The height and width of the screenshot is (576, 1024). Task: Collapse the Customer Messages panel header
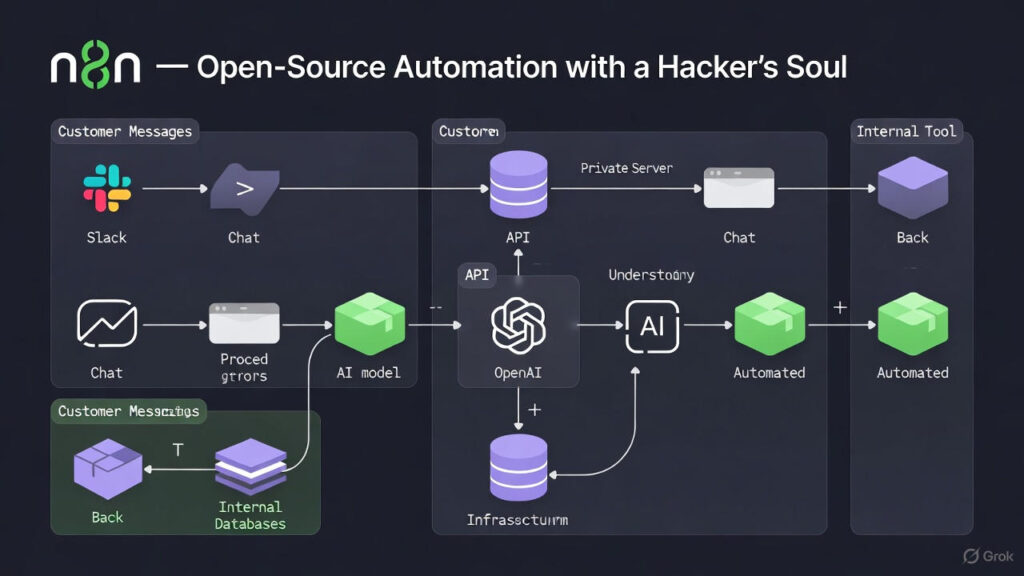[123, 131]
